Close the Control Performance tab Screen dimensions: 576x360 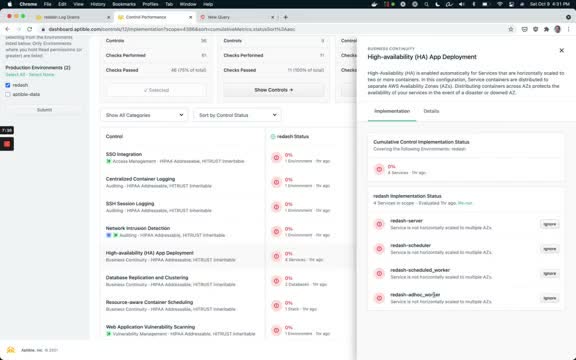pyautogui.click(x=190, y=17)
